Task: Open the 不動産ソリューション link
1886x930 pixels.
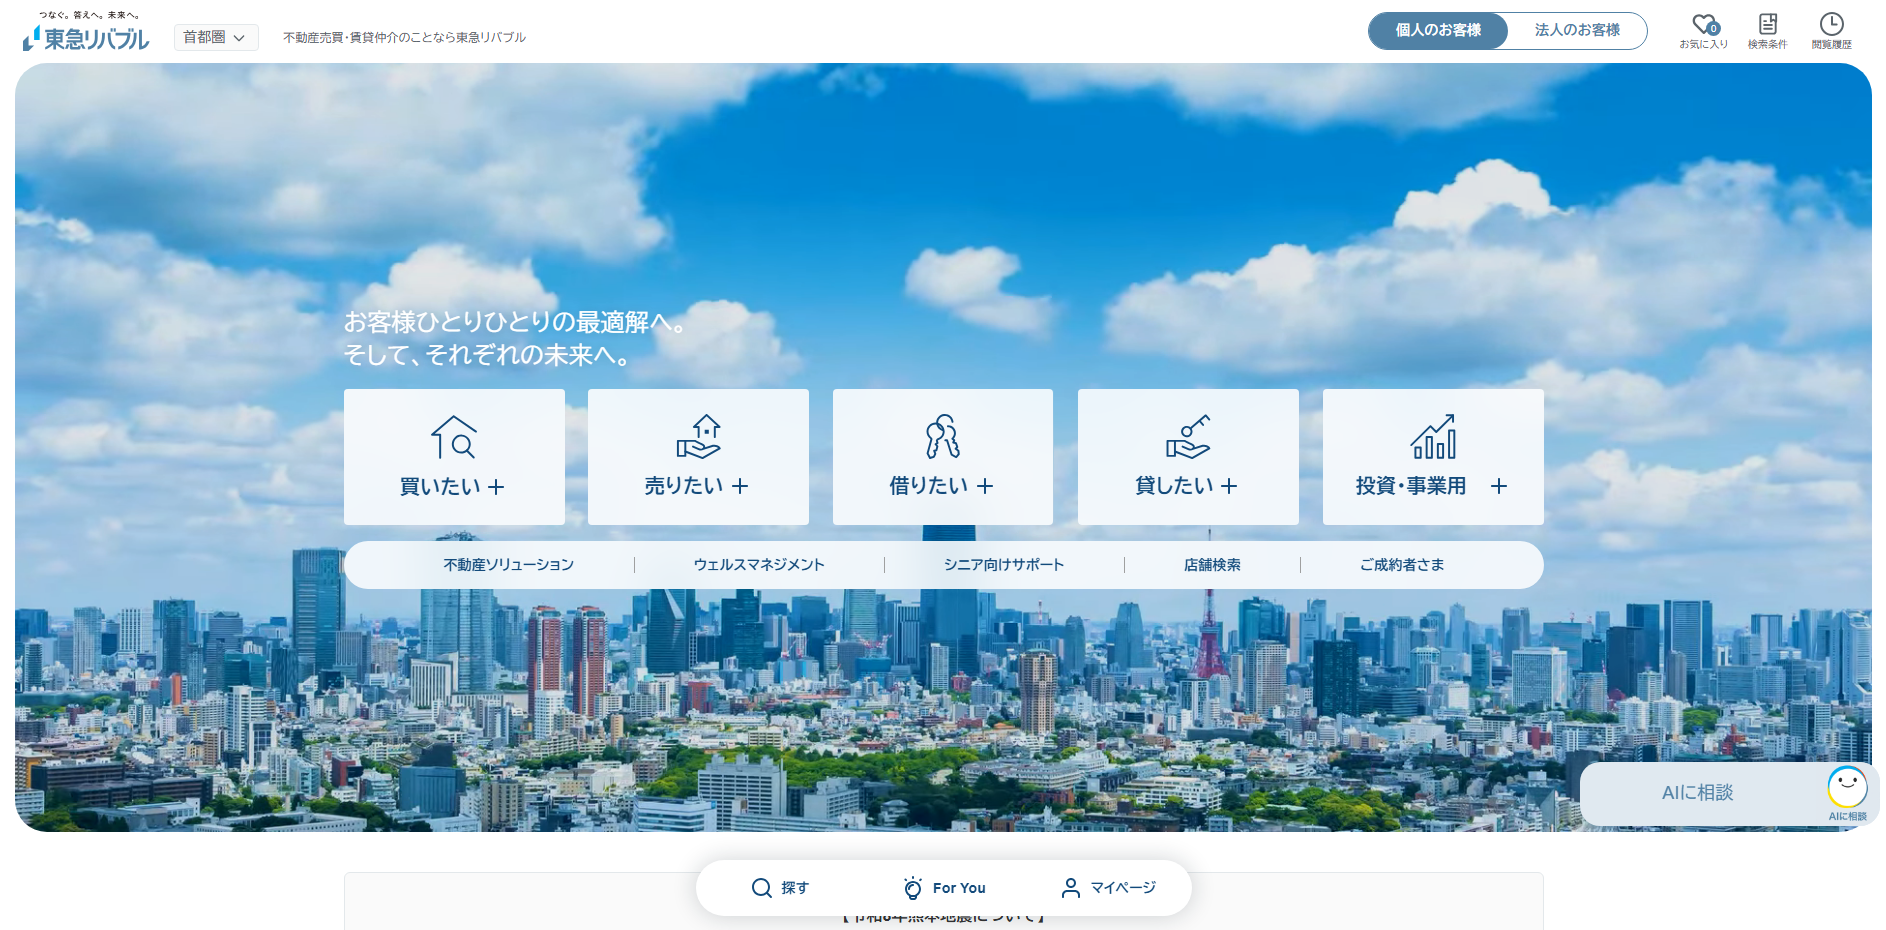Action: (509, 565)
